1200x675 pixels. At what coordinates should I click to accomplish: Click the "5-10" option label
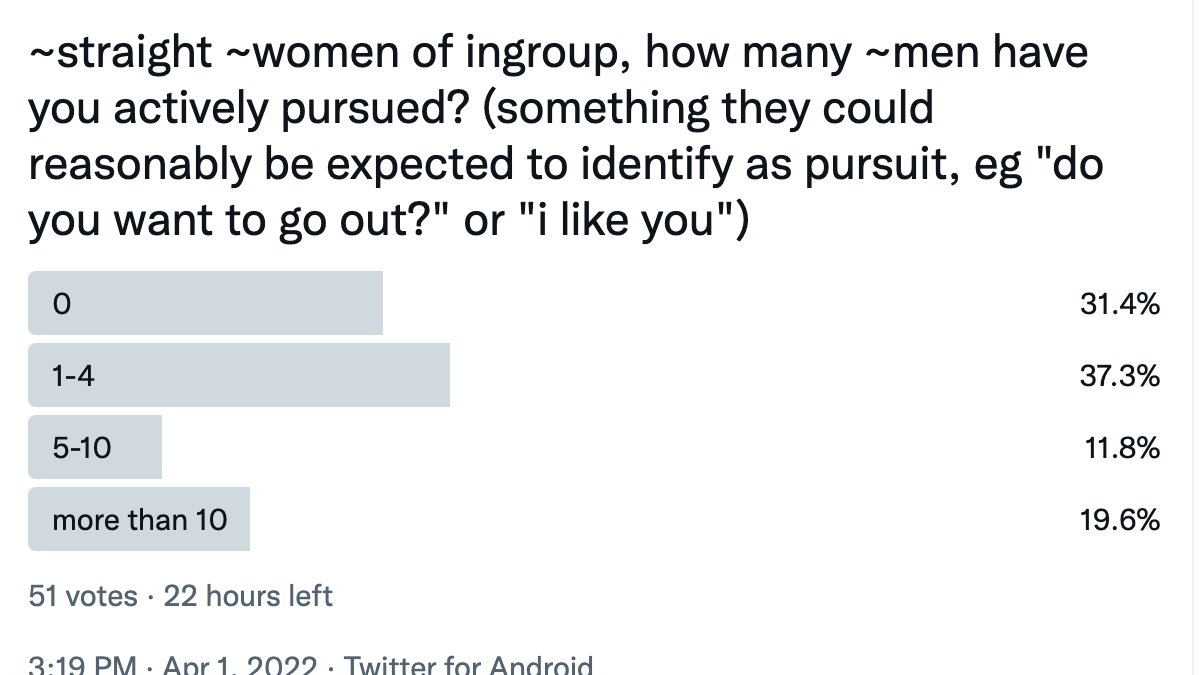coord(82,448)
